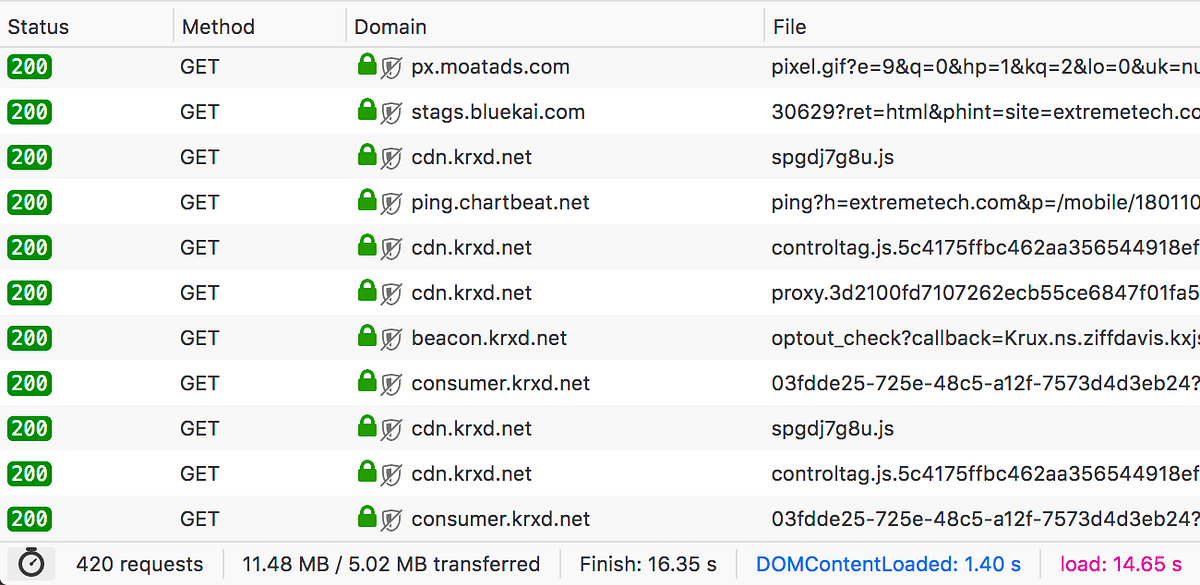The image size is (1200, 585).
Task: Select the optout_check?callback request file
Action: (x=985, y=338)
